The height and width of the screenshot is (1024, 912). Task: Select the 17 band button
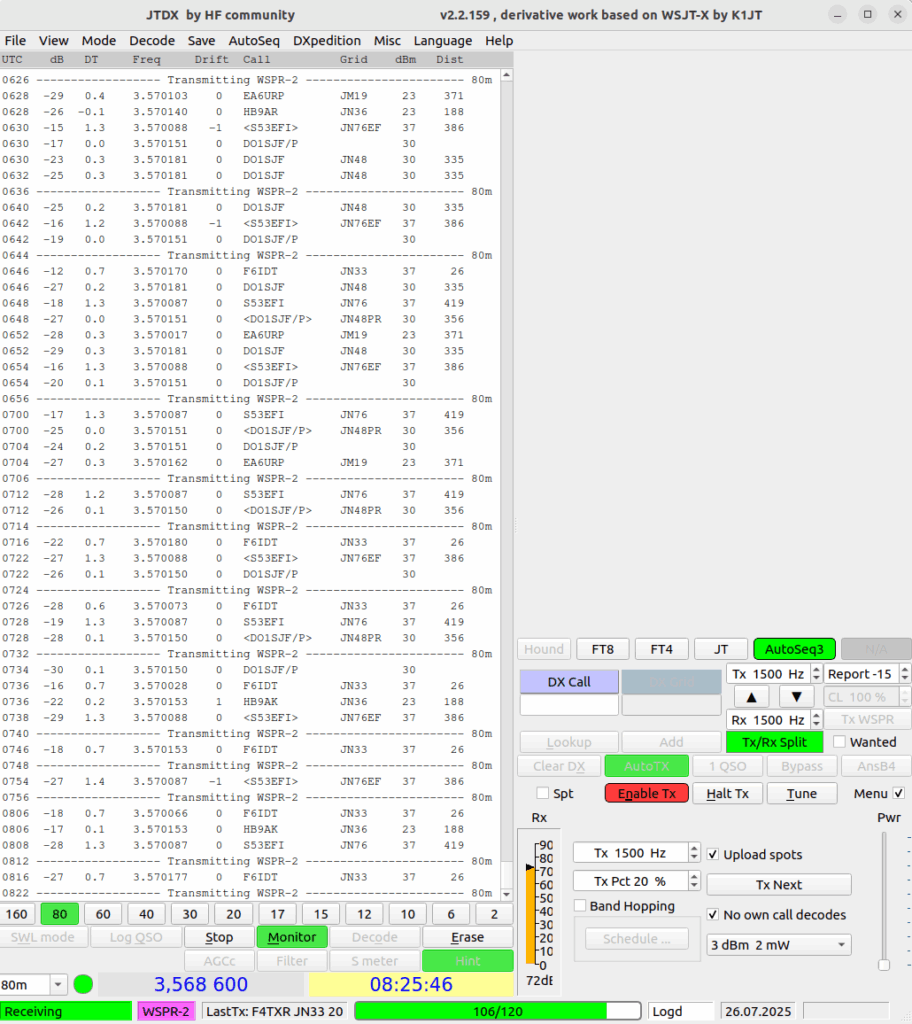coord(277,914)
